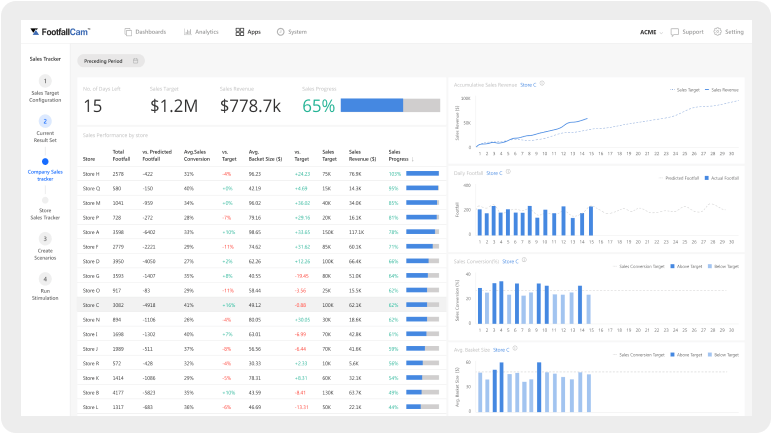Toggle Sales Revenue legend in revenue chart

722,90
